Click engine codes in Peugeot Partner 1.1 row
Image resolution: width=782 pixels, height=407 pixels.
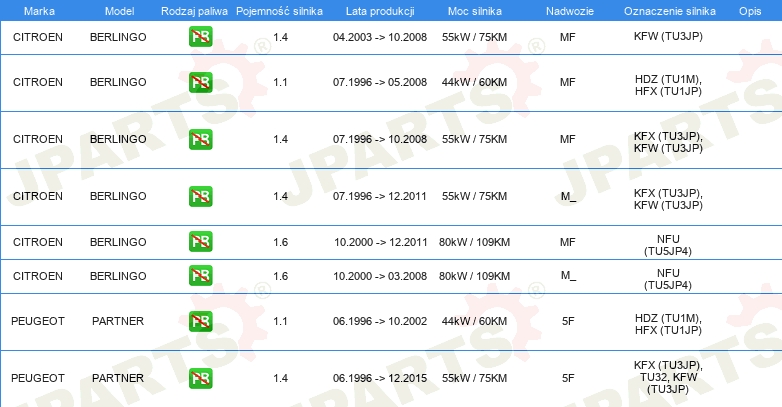point(668,324)
